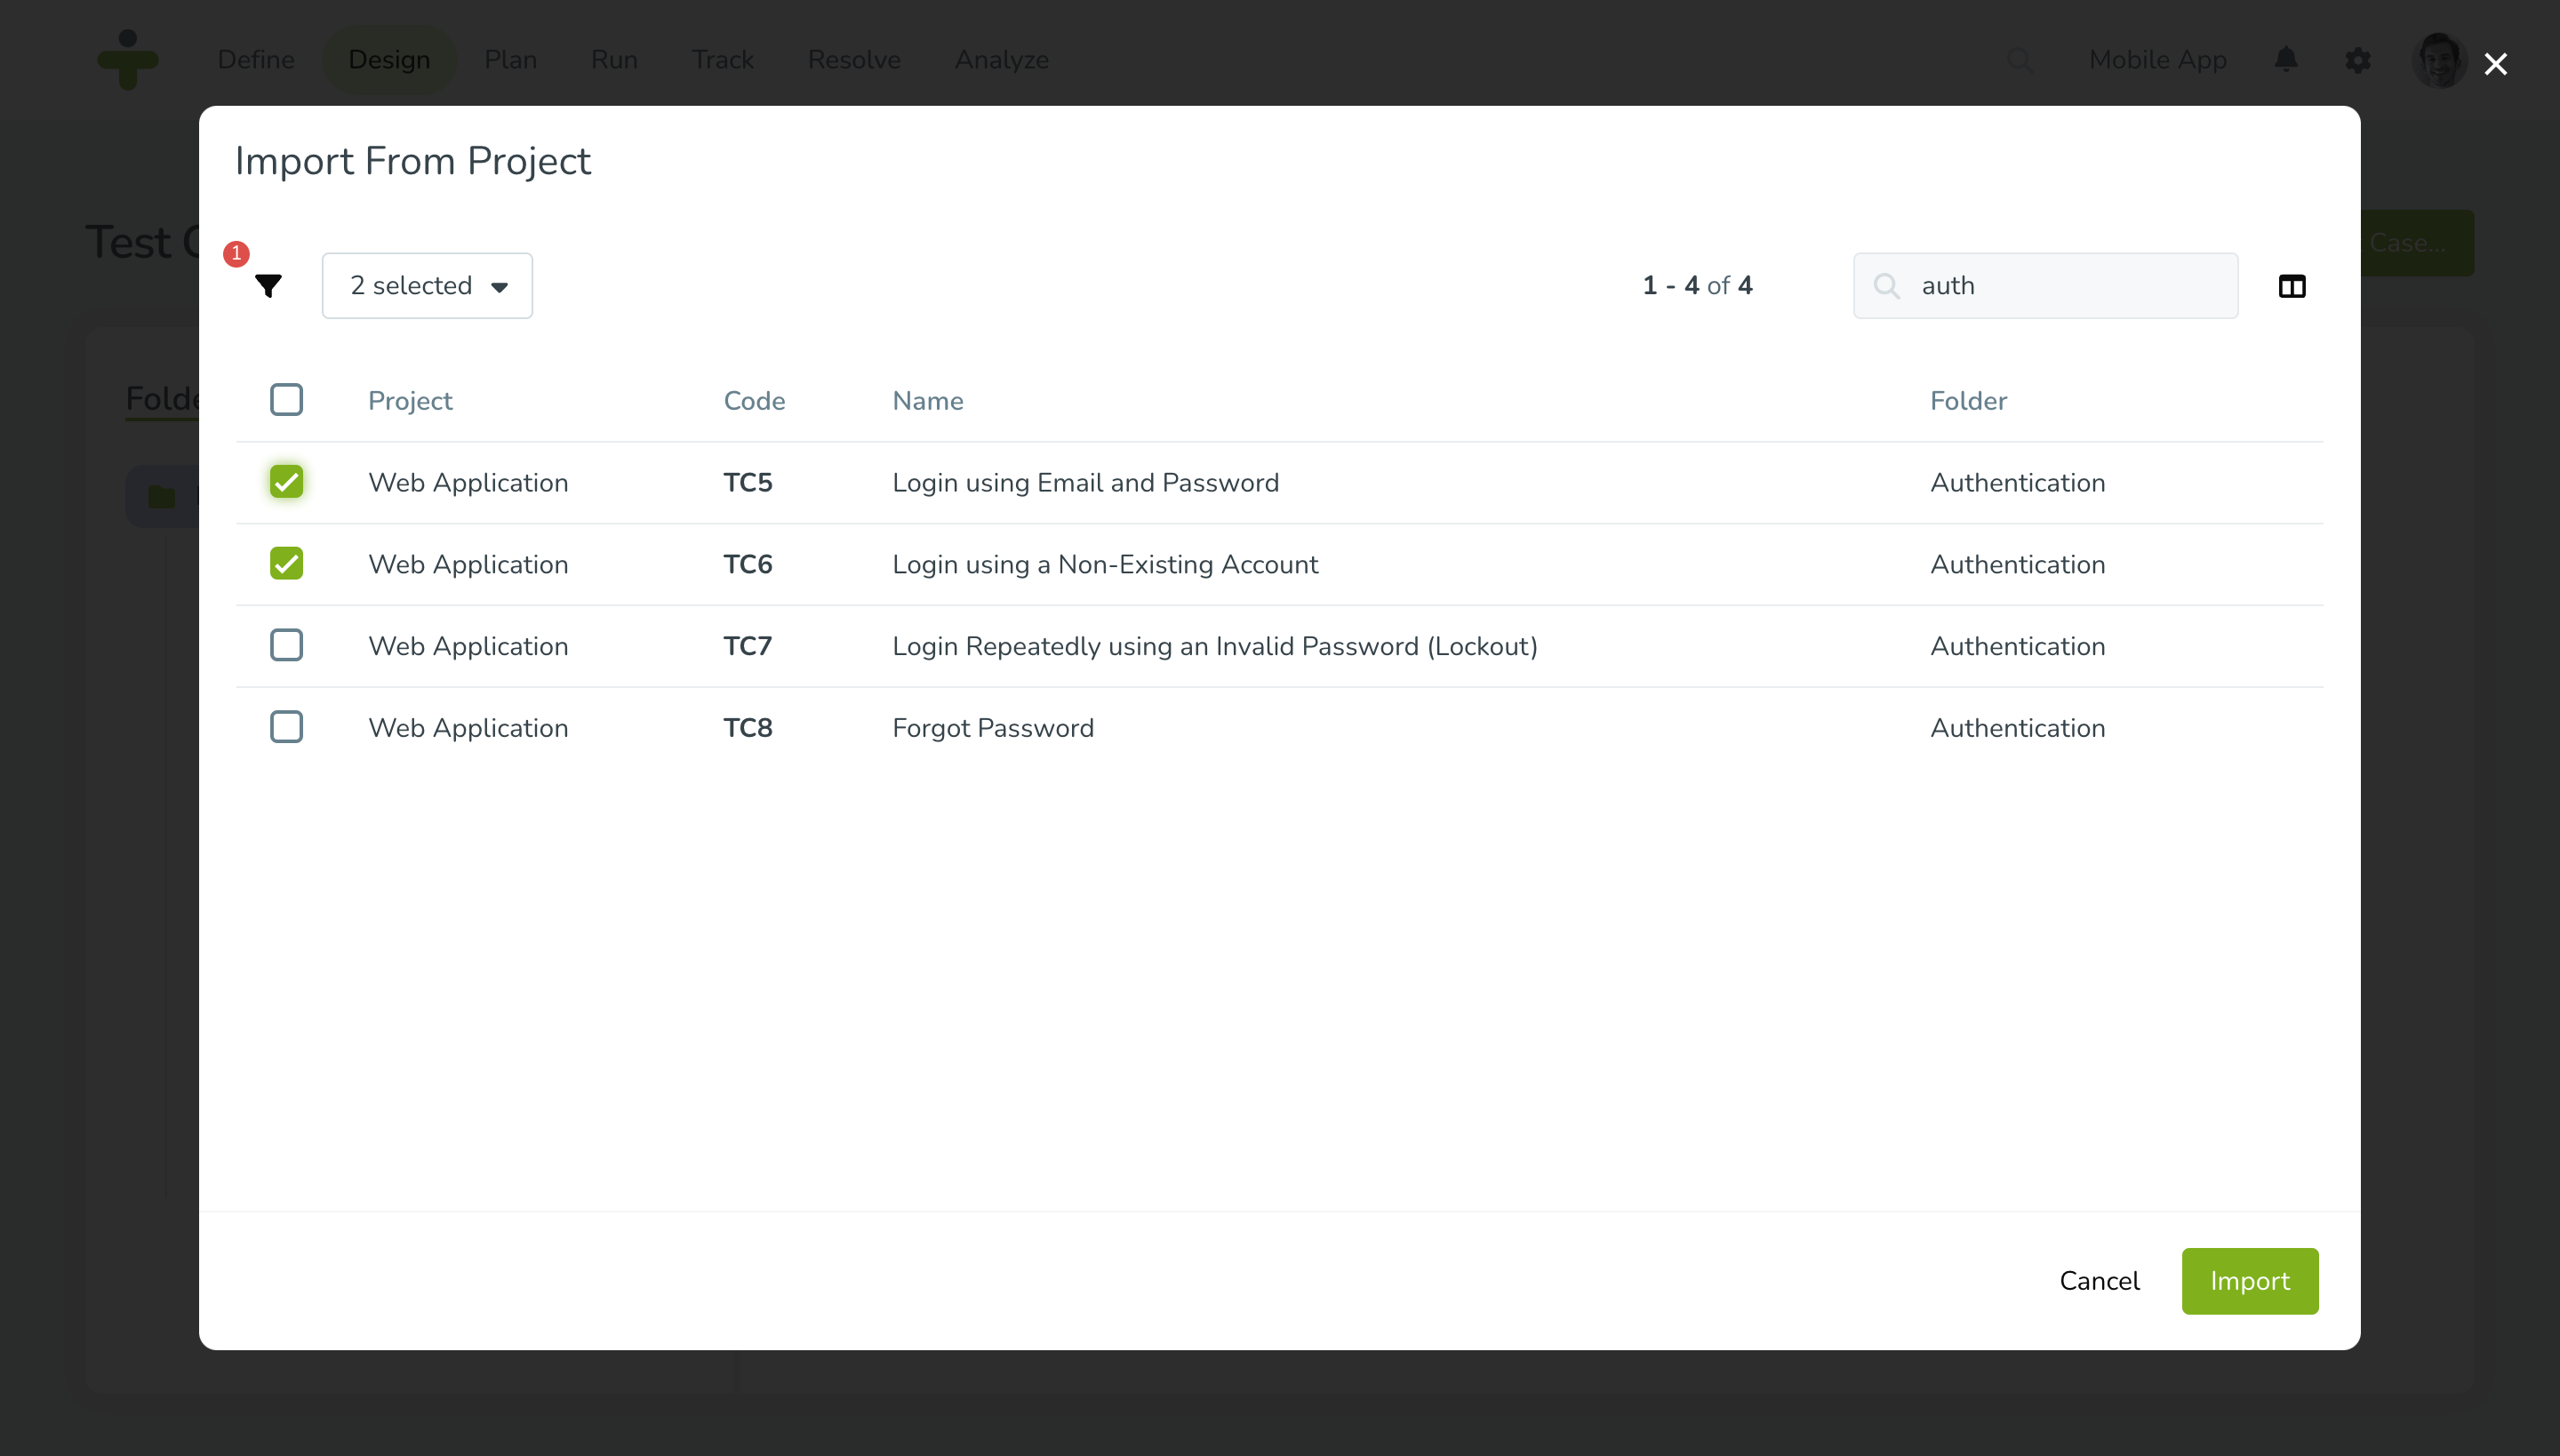Image resolution: width=2560 pixels, height=1456 pixels.
Task: Open the filter options funnel icon
Action: [268, 286]
